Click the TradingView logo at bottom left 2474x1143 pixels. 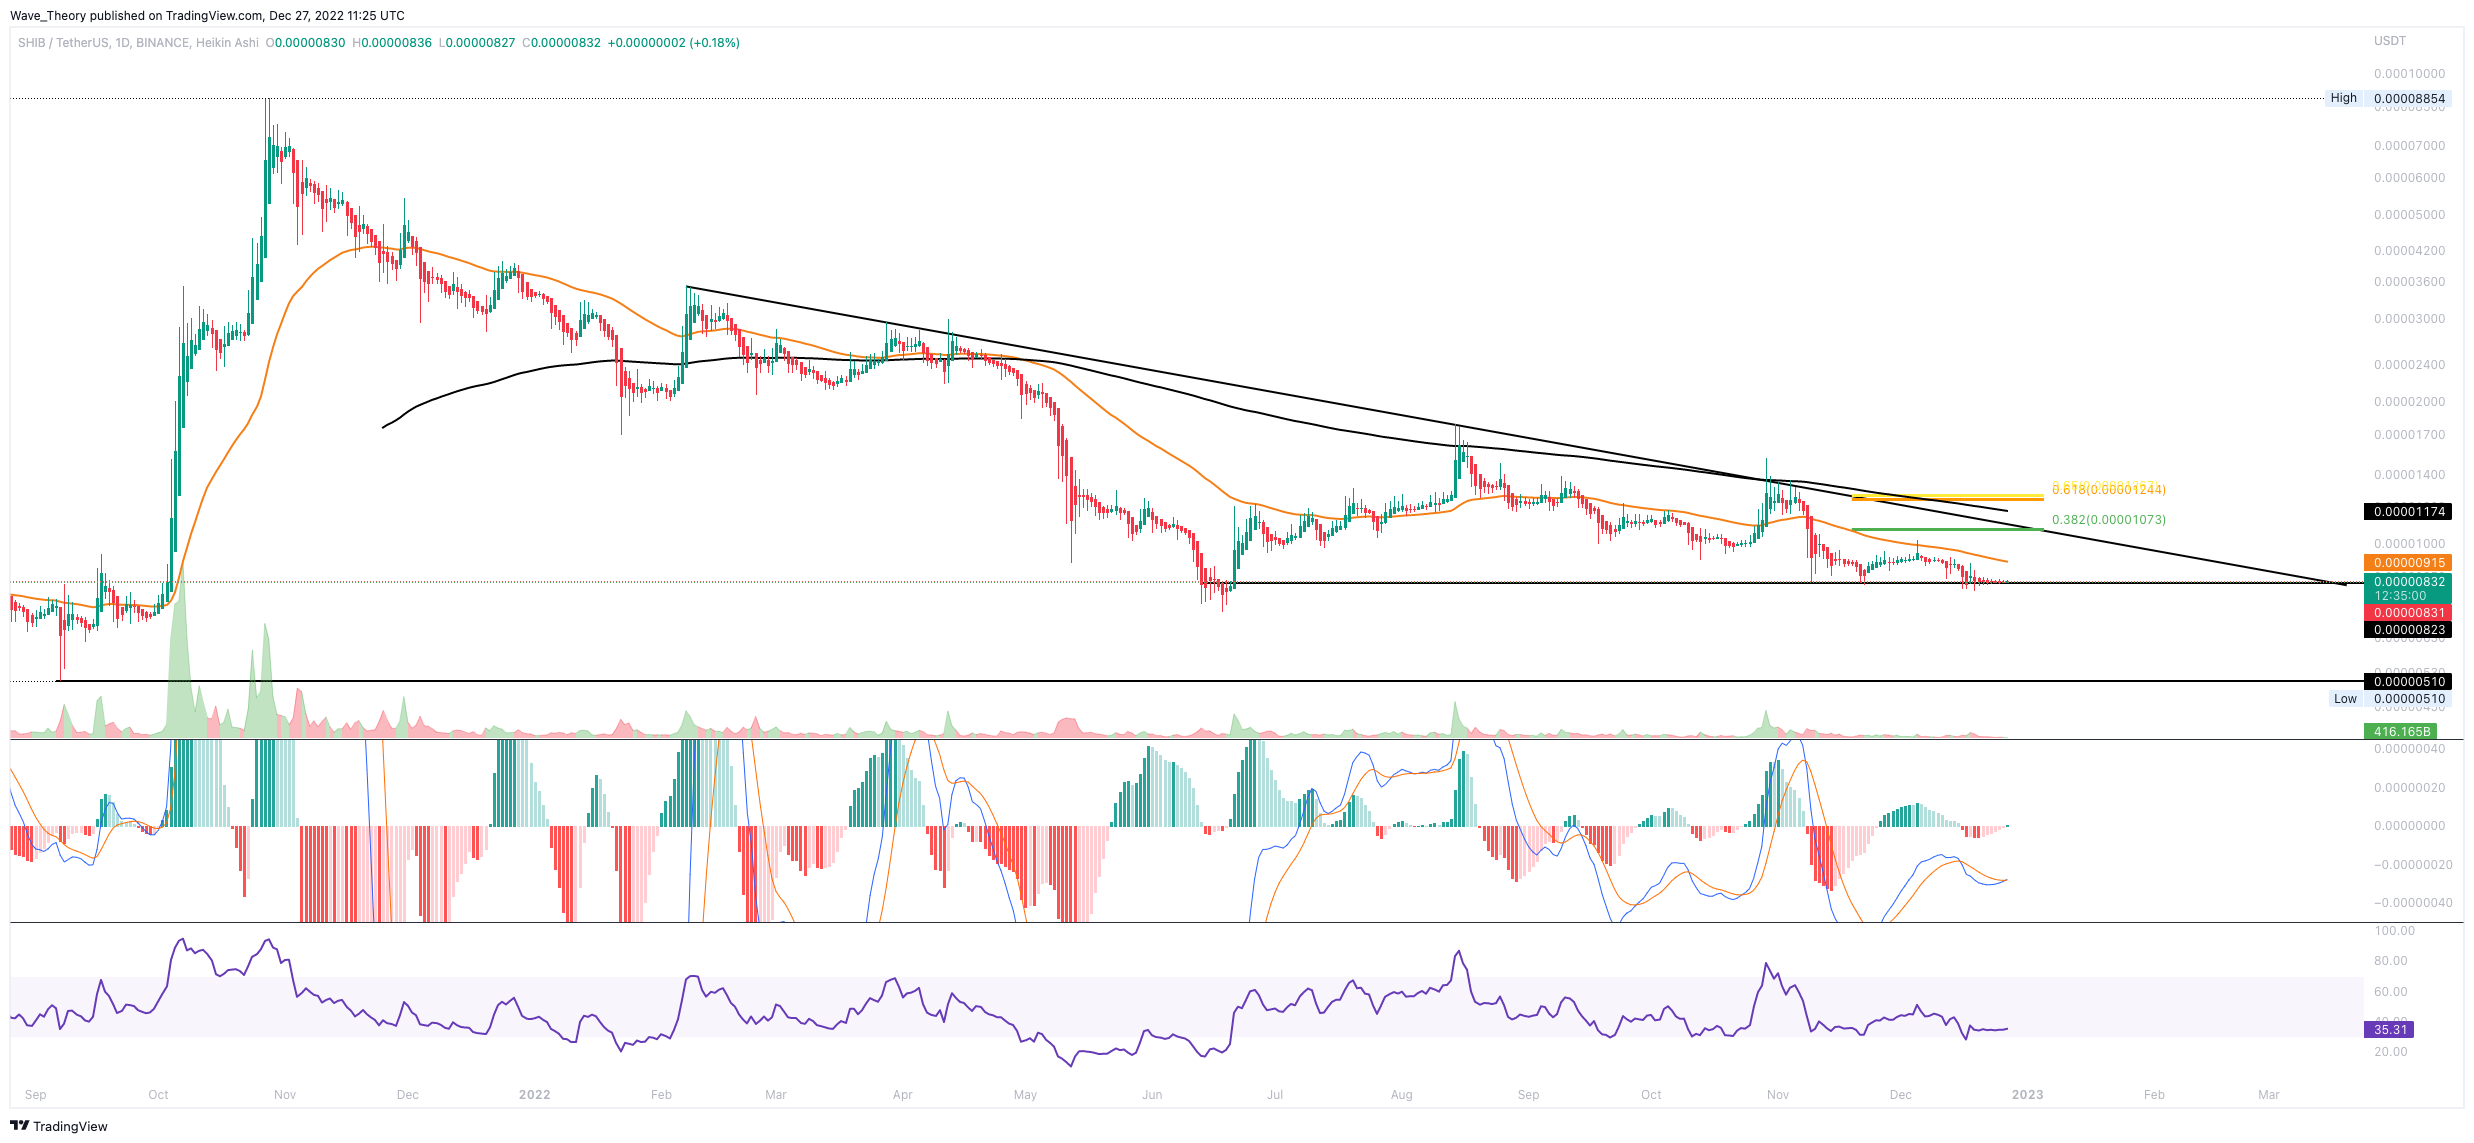pos(58,1126)
